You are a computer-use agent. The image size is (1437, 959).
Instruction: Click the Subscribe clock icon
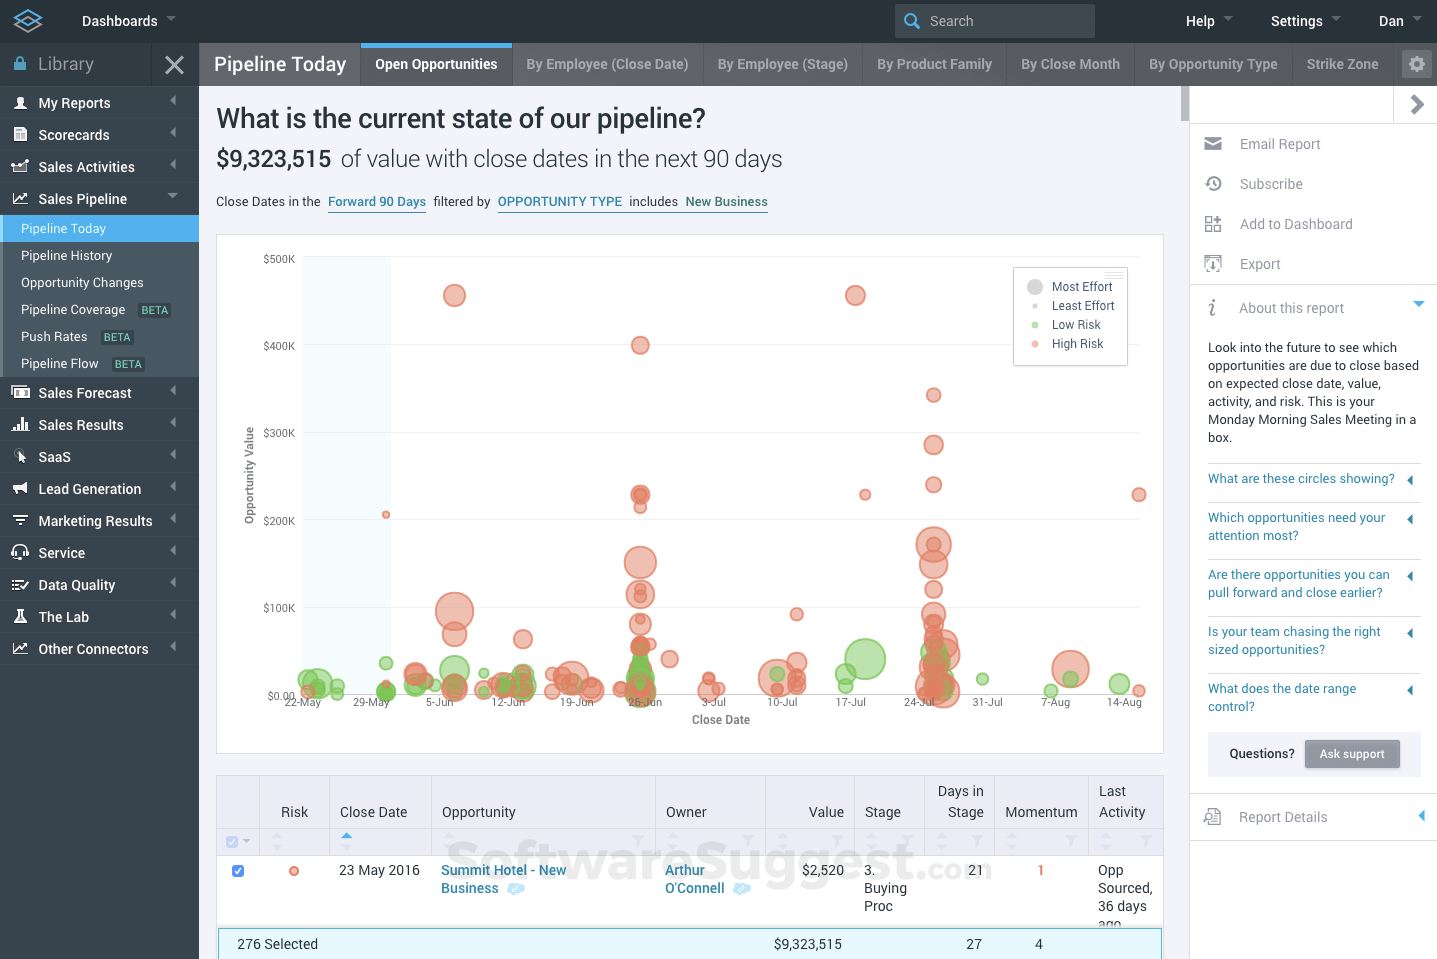[x=1213, y=184]
